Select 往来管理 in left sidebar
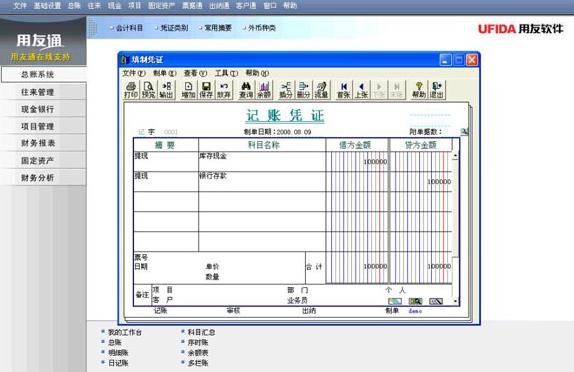 click(44, 92)
